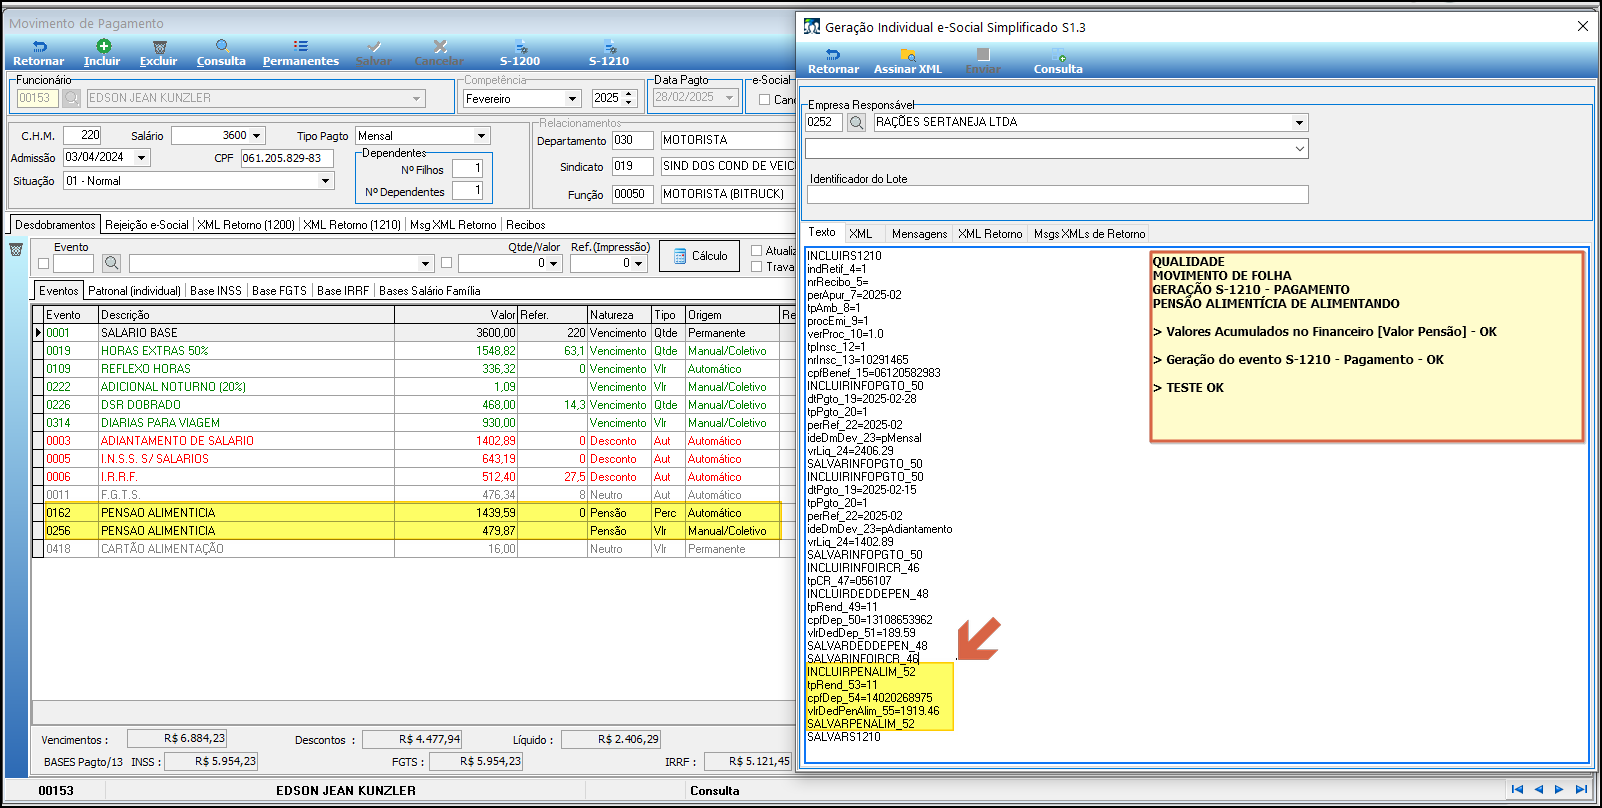Open the Evento description dropdown

[x=425, y=264]
